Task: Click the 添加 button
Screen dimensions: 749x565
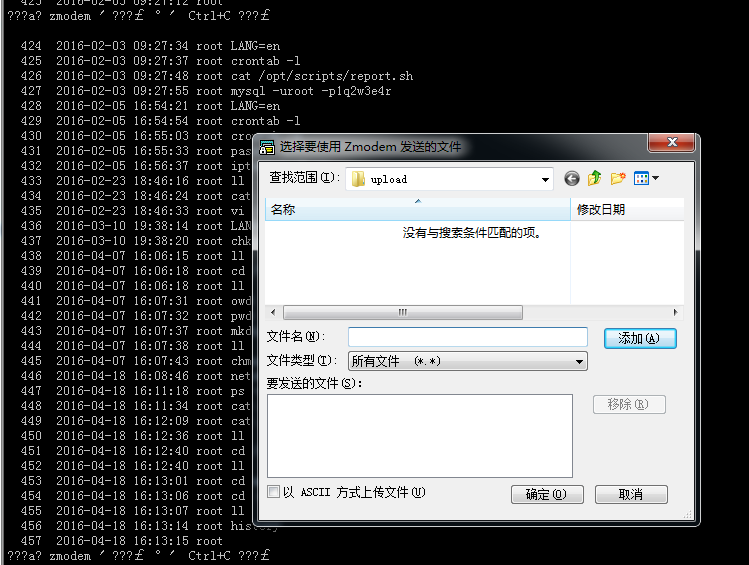Action: (x=639, y=338)
